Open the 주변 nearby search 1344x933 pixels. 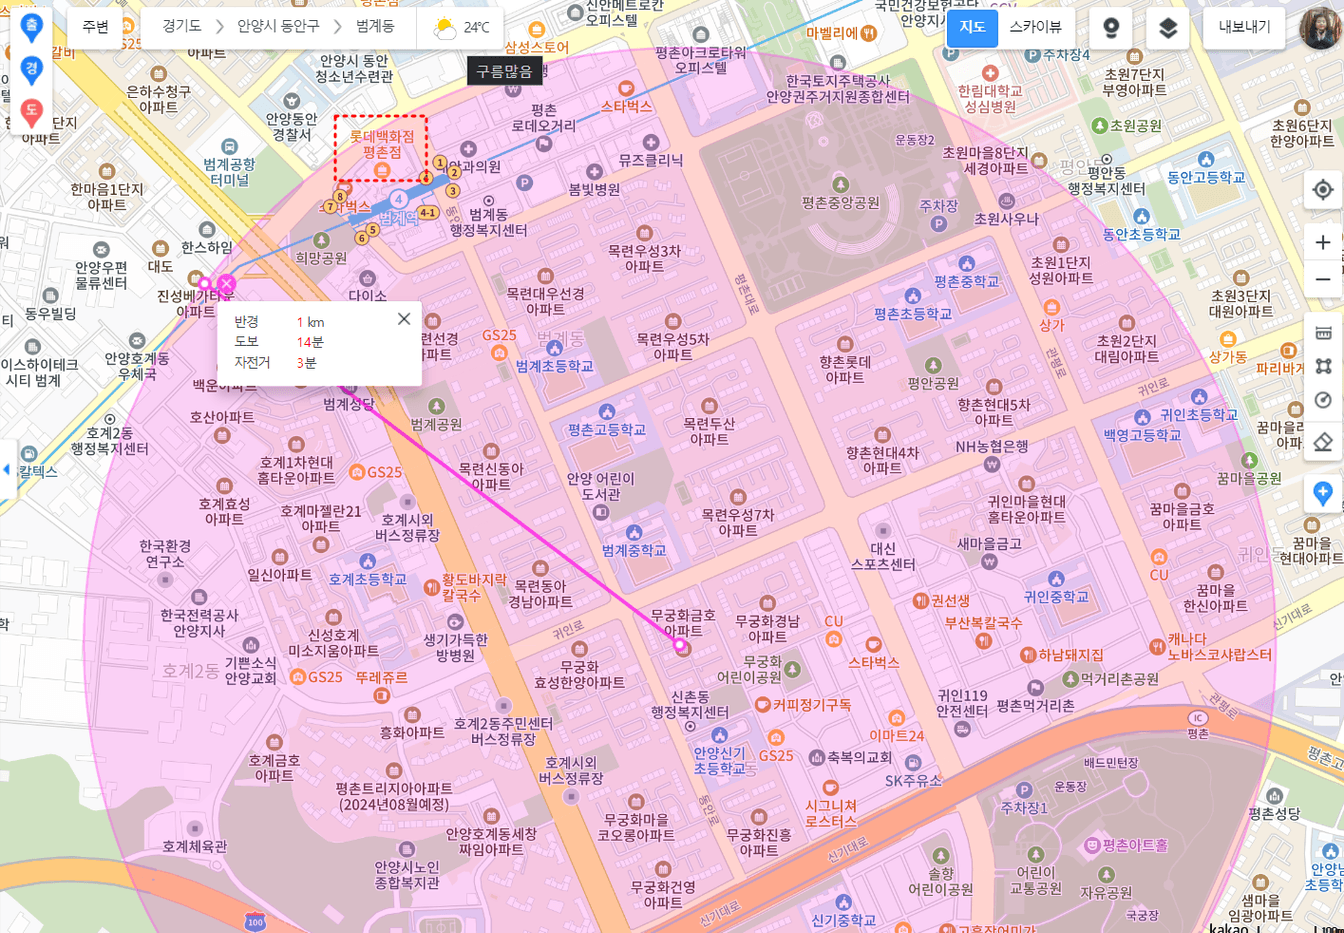click(x=95, y=27)
